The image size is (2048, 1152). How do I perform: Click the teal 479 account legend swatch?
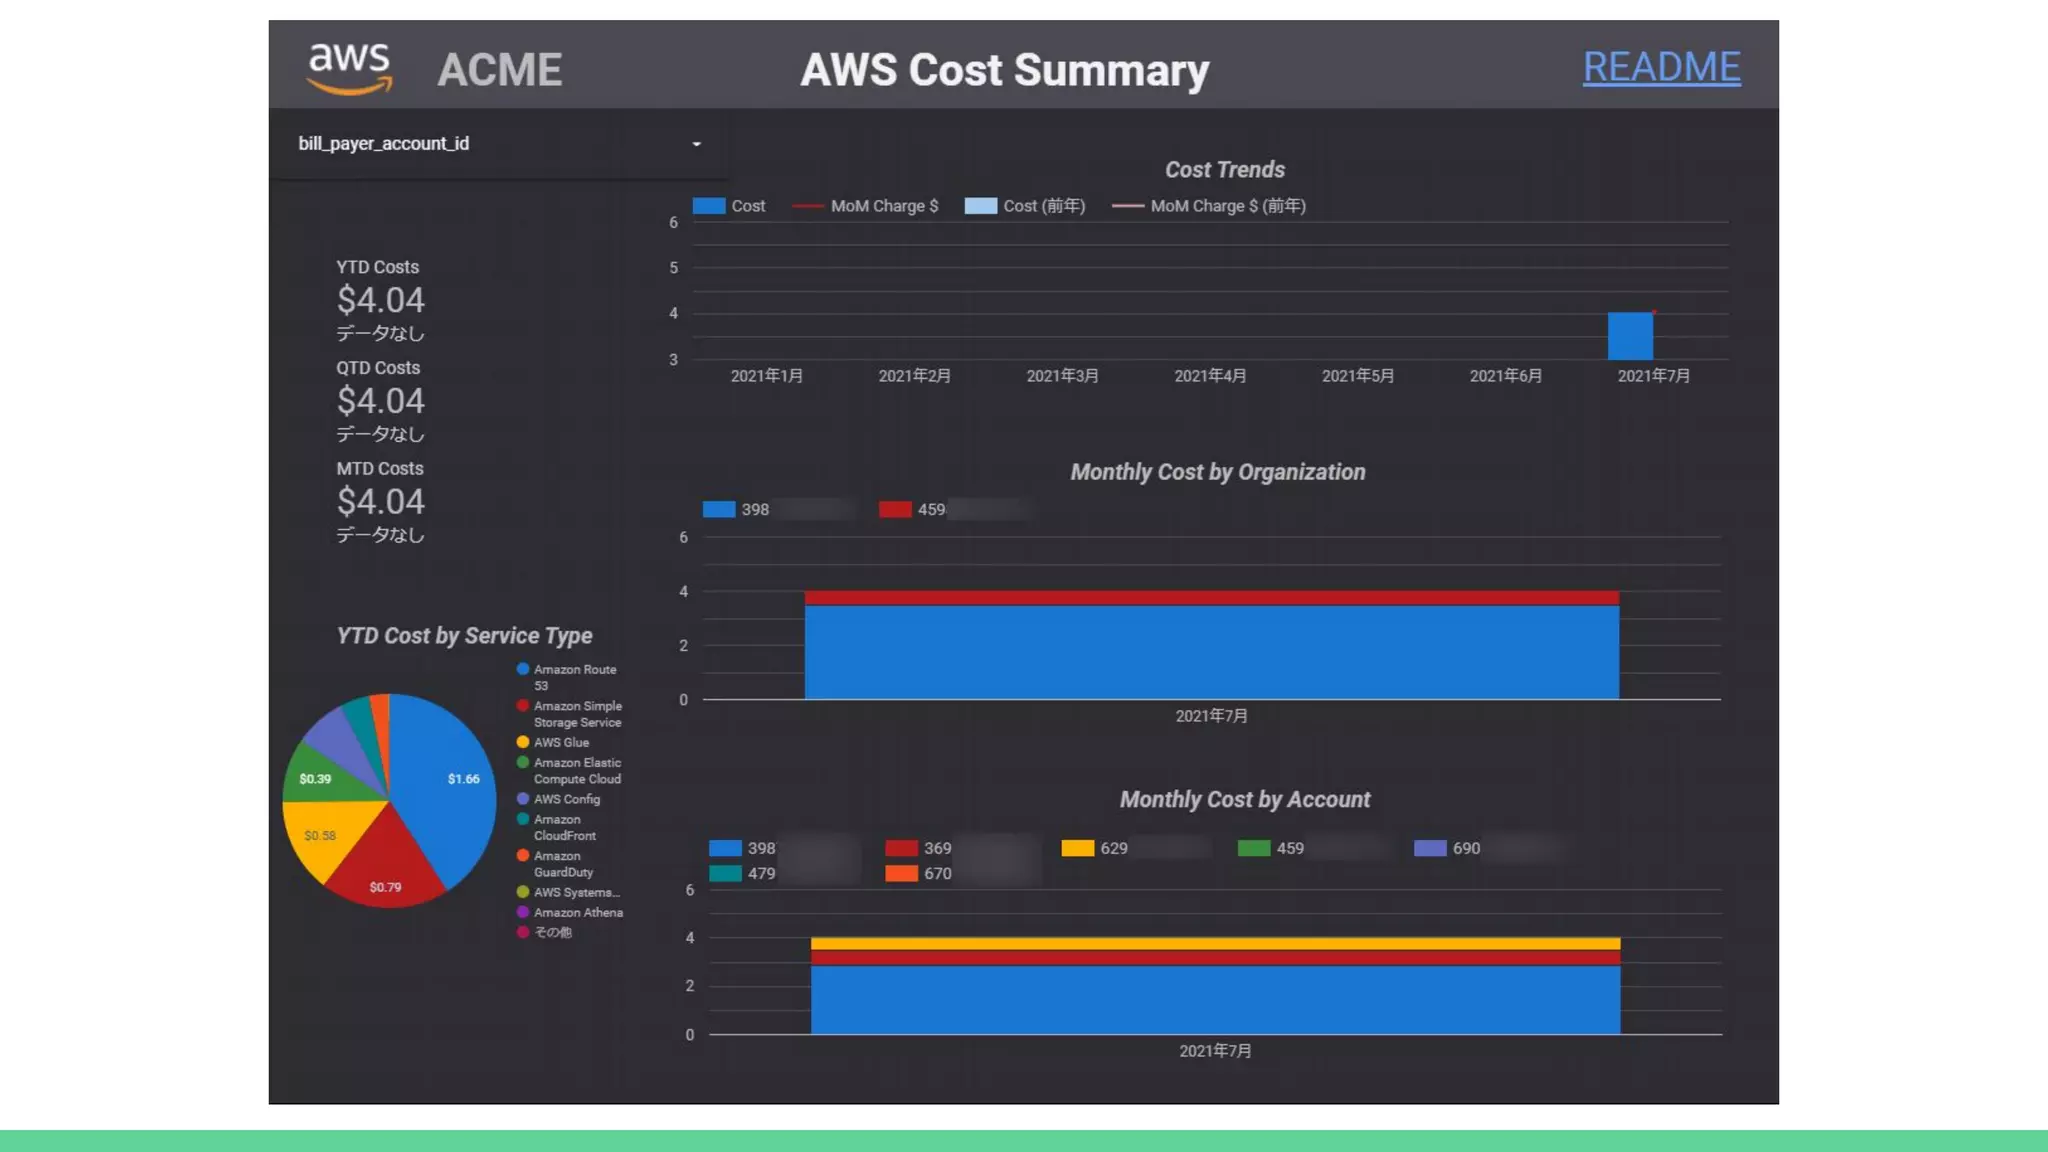[x=725, y=873]
